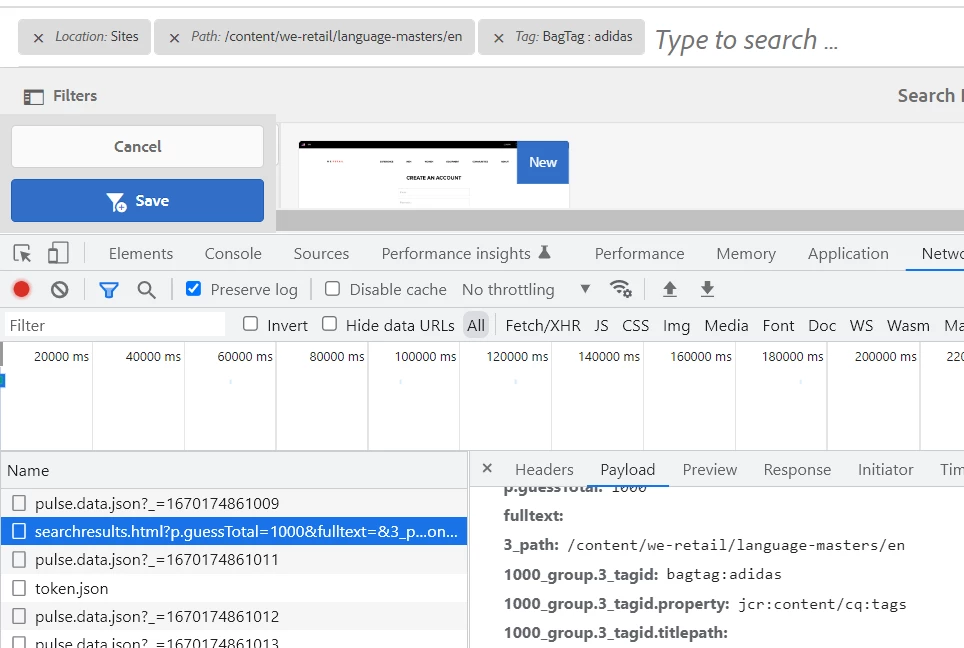Open network conditions wifi icon
Image resolution: width=964 pixels, height=648 pixels.
[620, 288]
